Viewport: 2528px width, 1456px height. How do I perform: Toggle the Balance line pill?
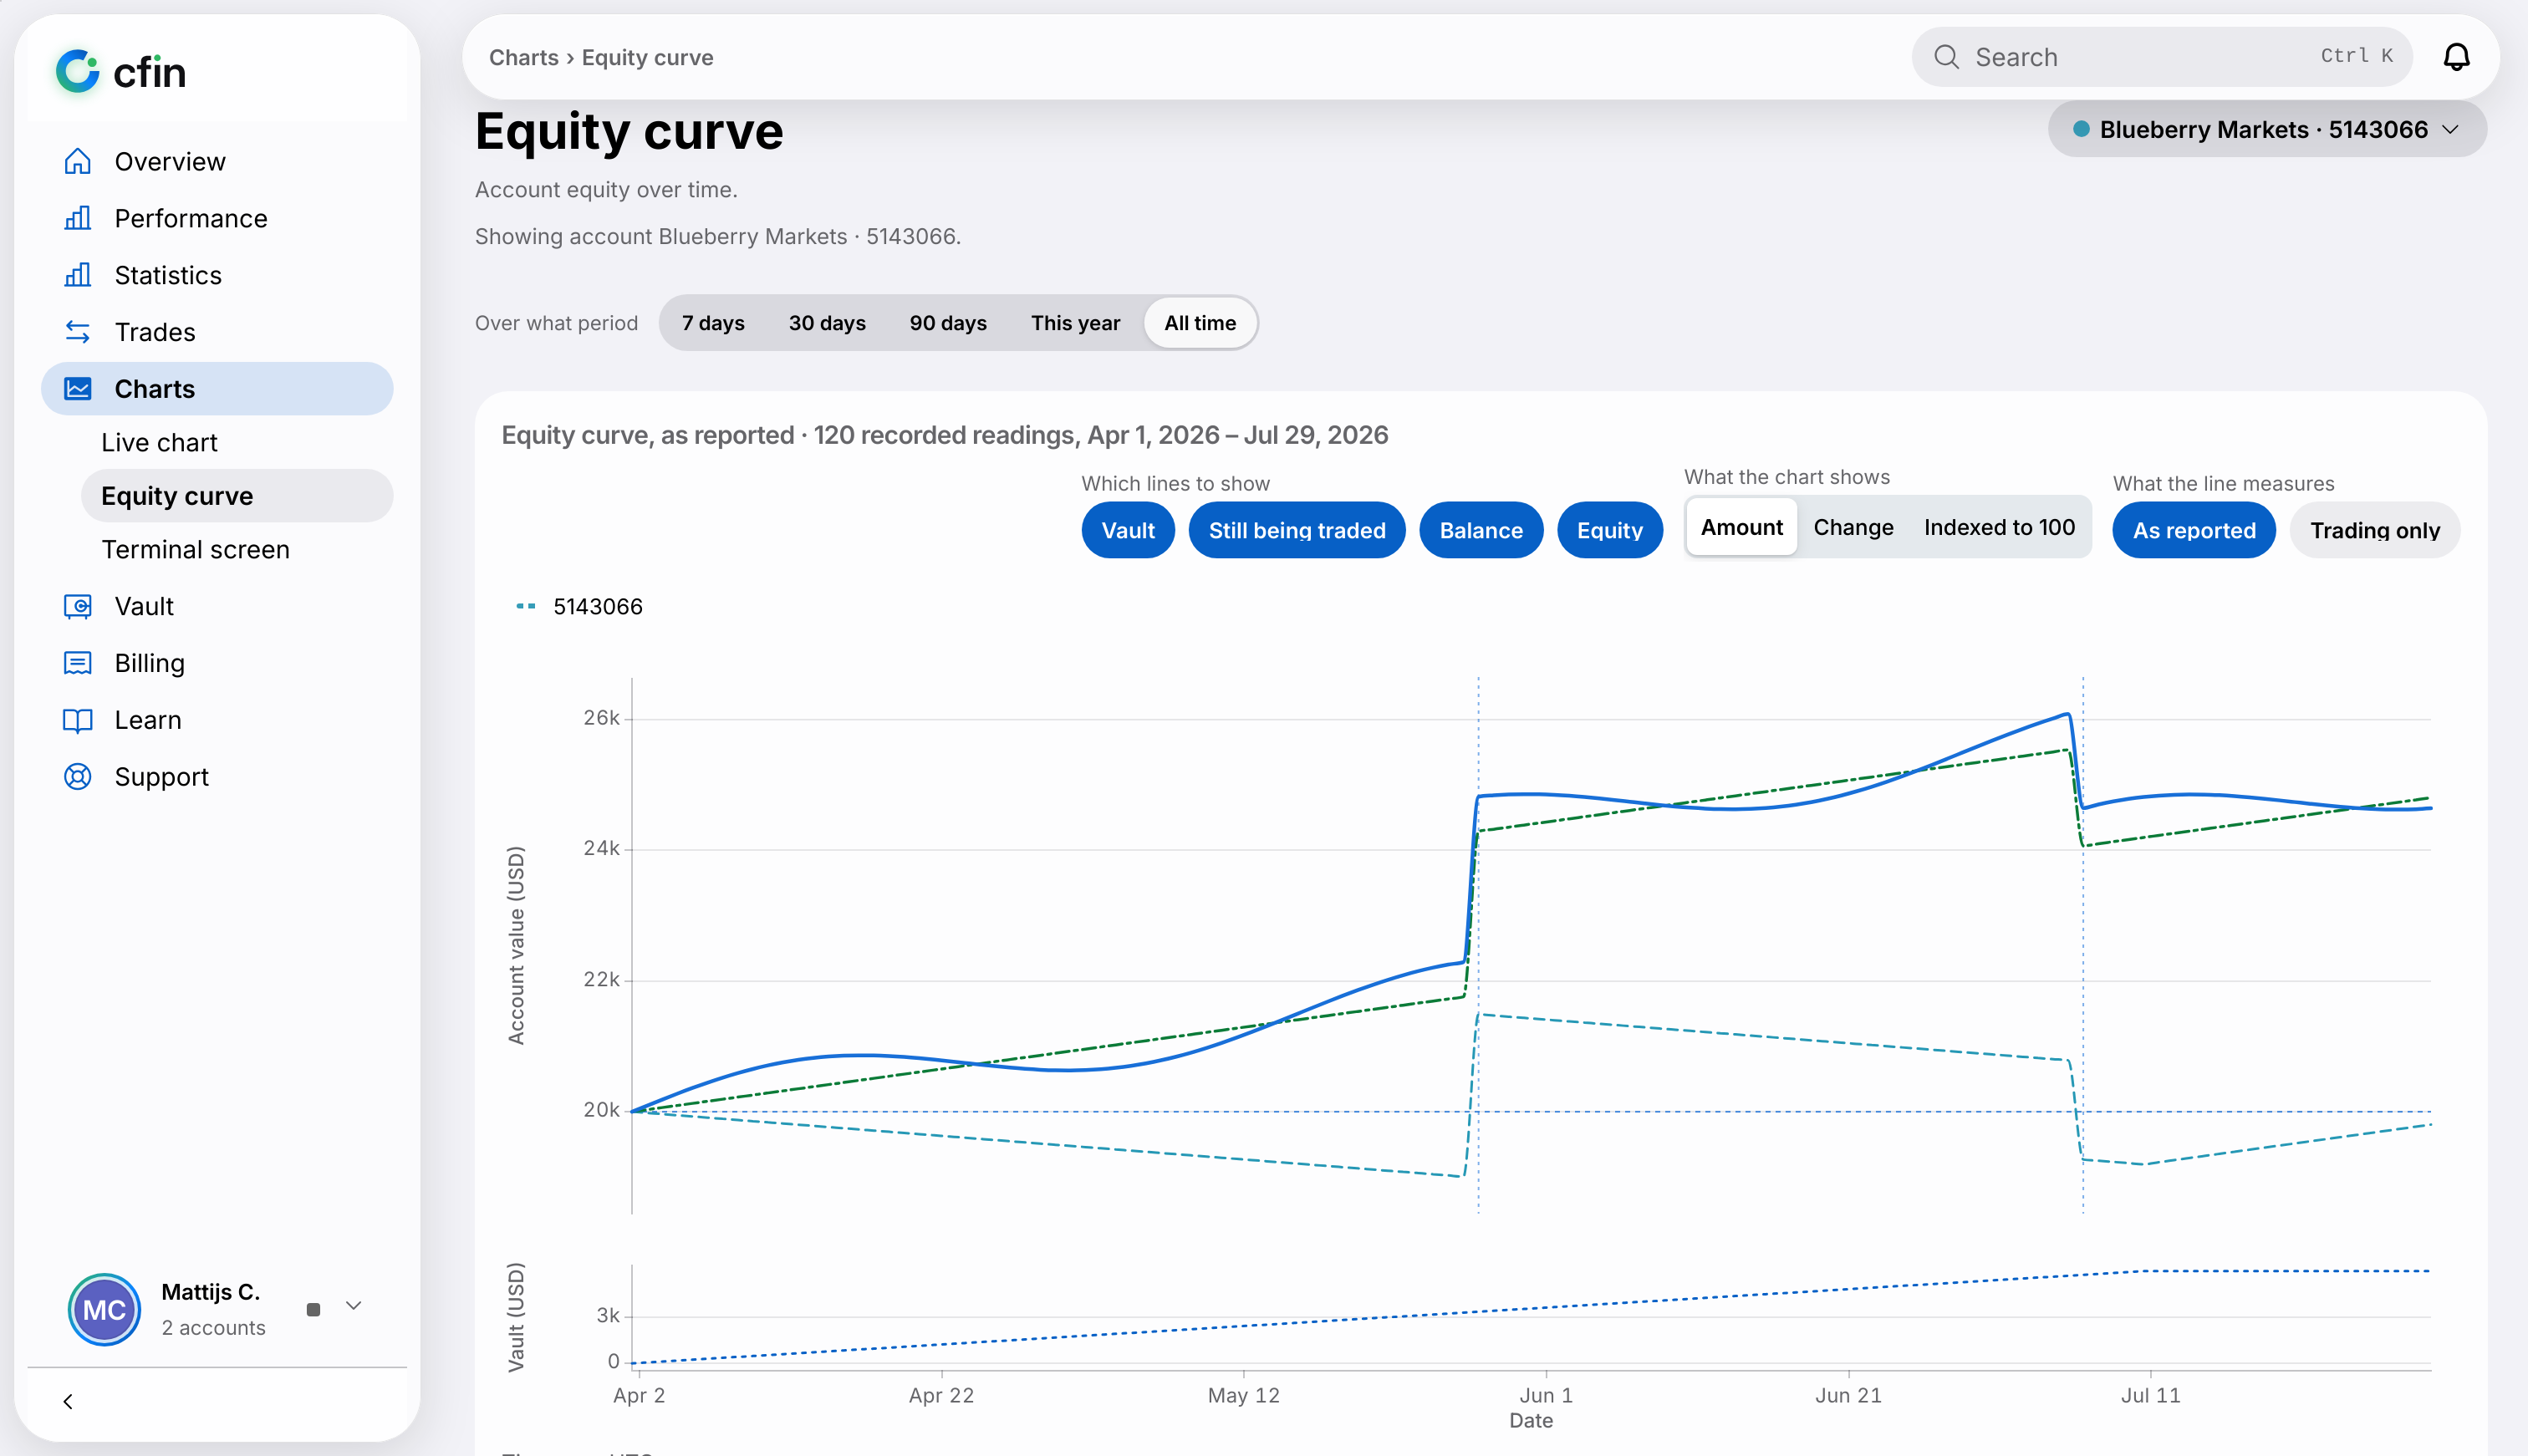[x=1481, y=530]
